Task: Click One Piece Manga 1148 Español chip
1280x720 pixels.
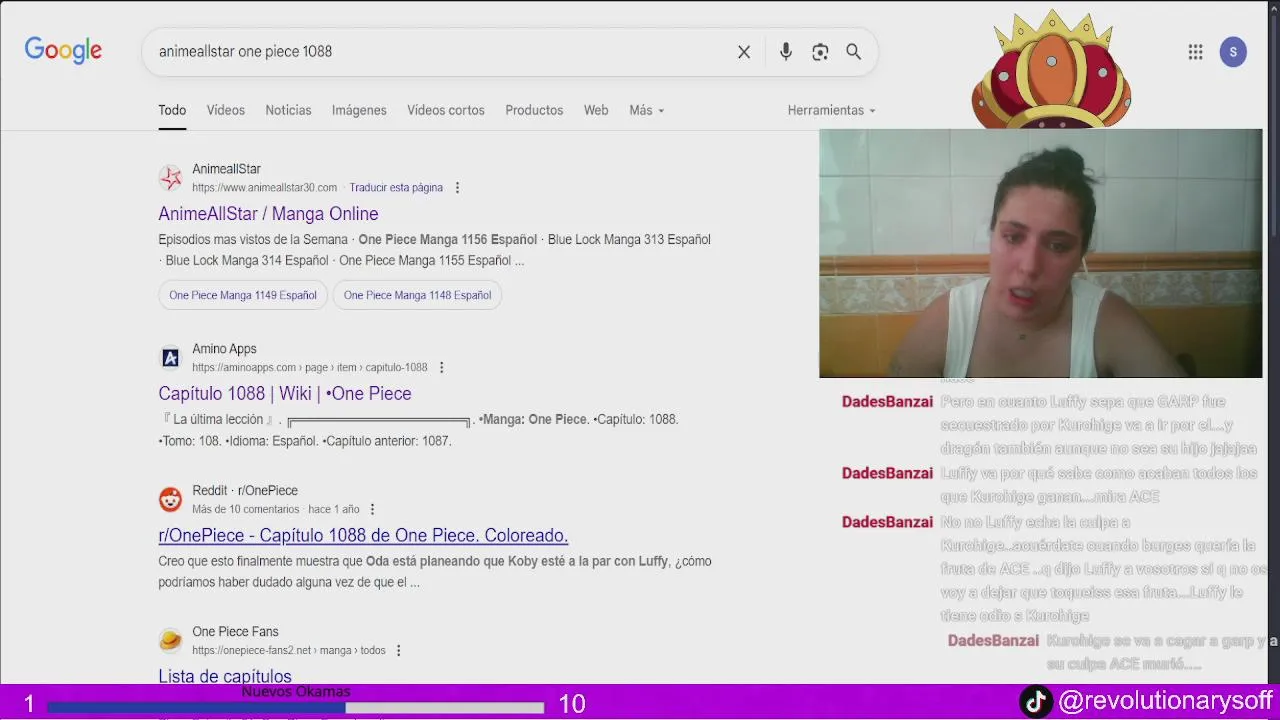Action: point(418,295)
